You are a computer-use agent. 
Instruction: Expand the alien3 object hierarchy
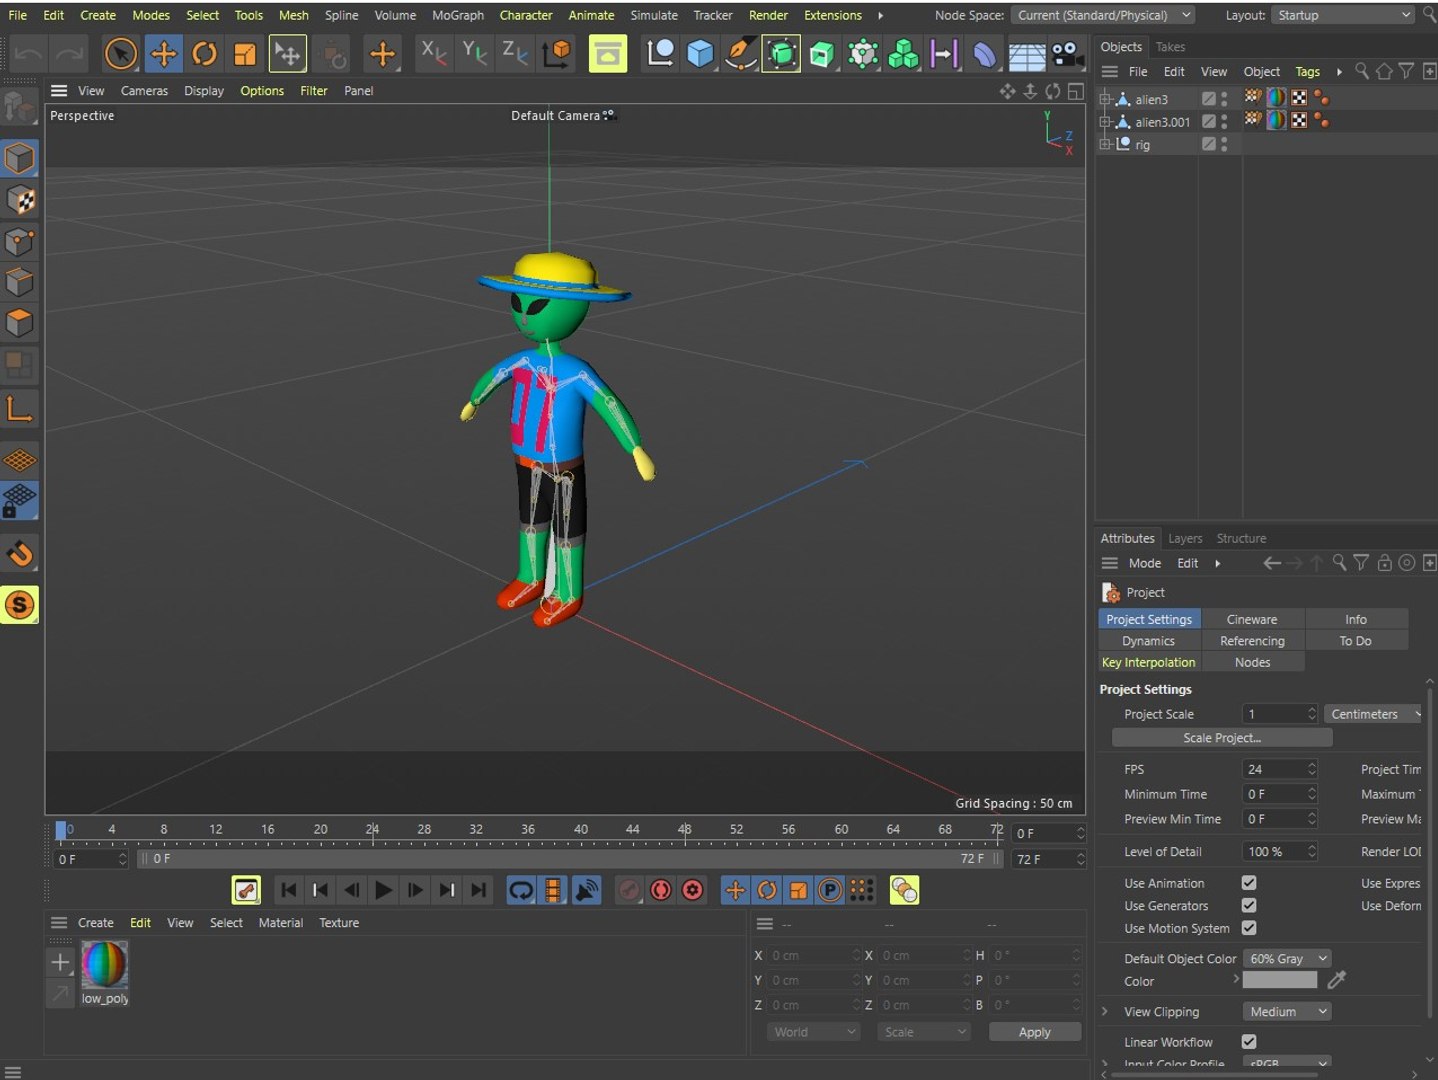click(x=1105, y=99)
